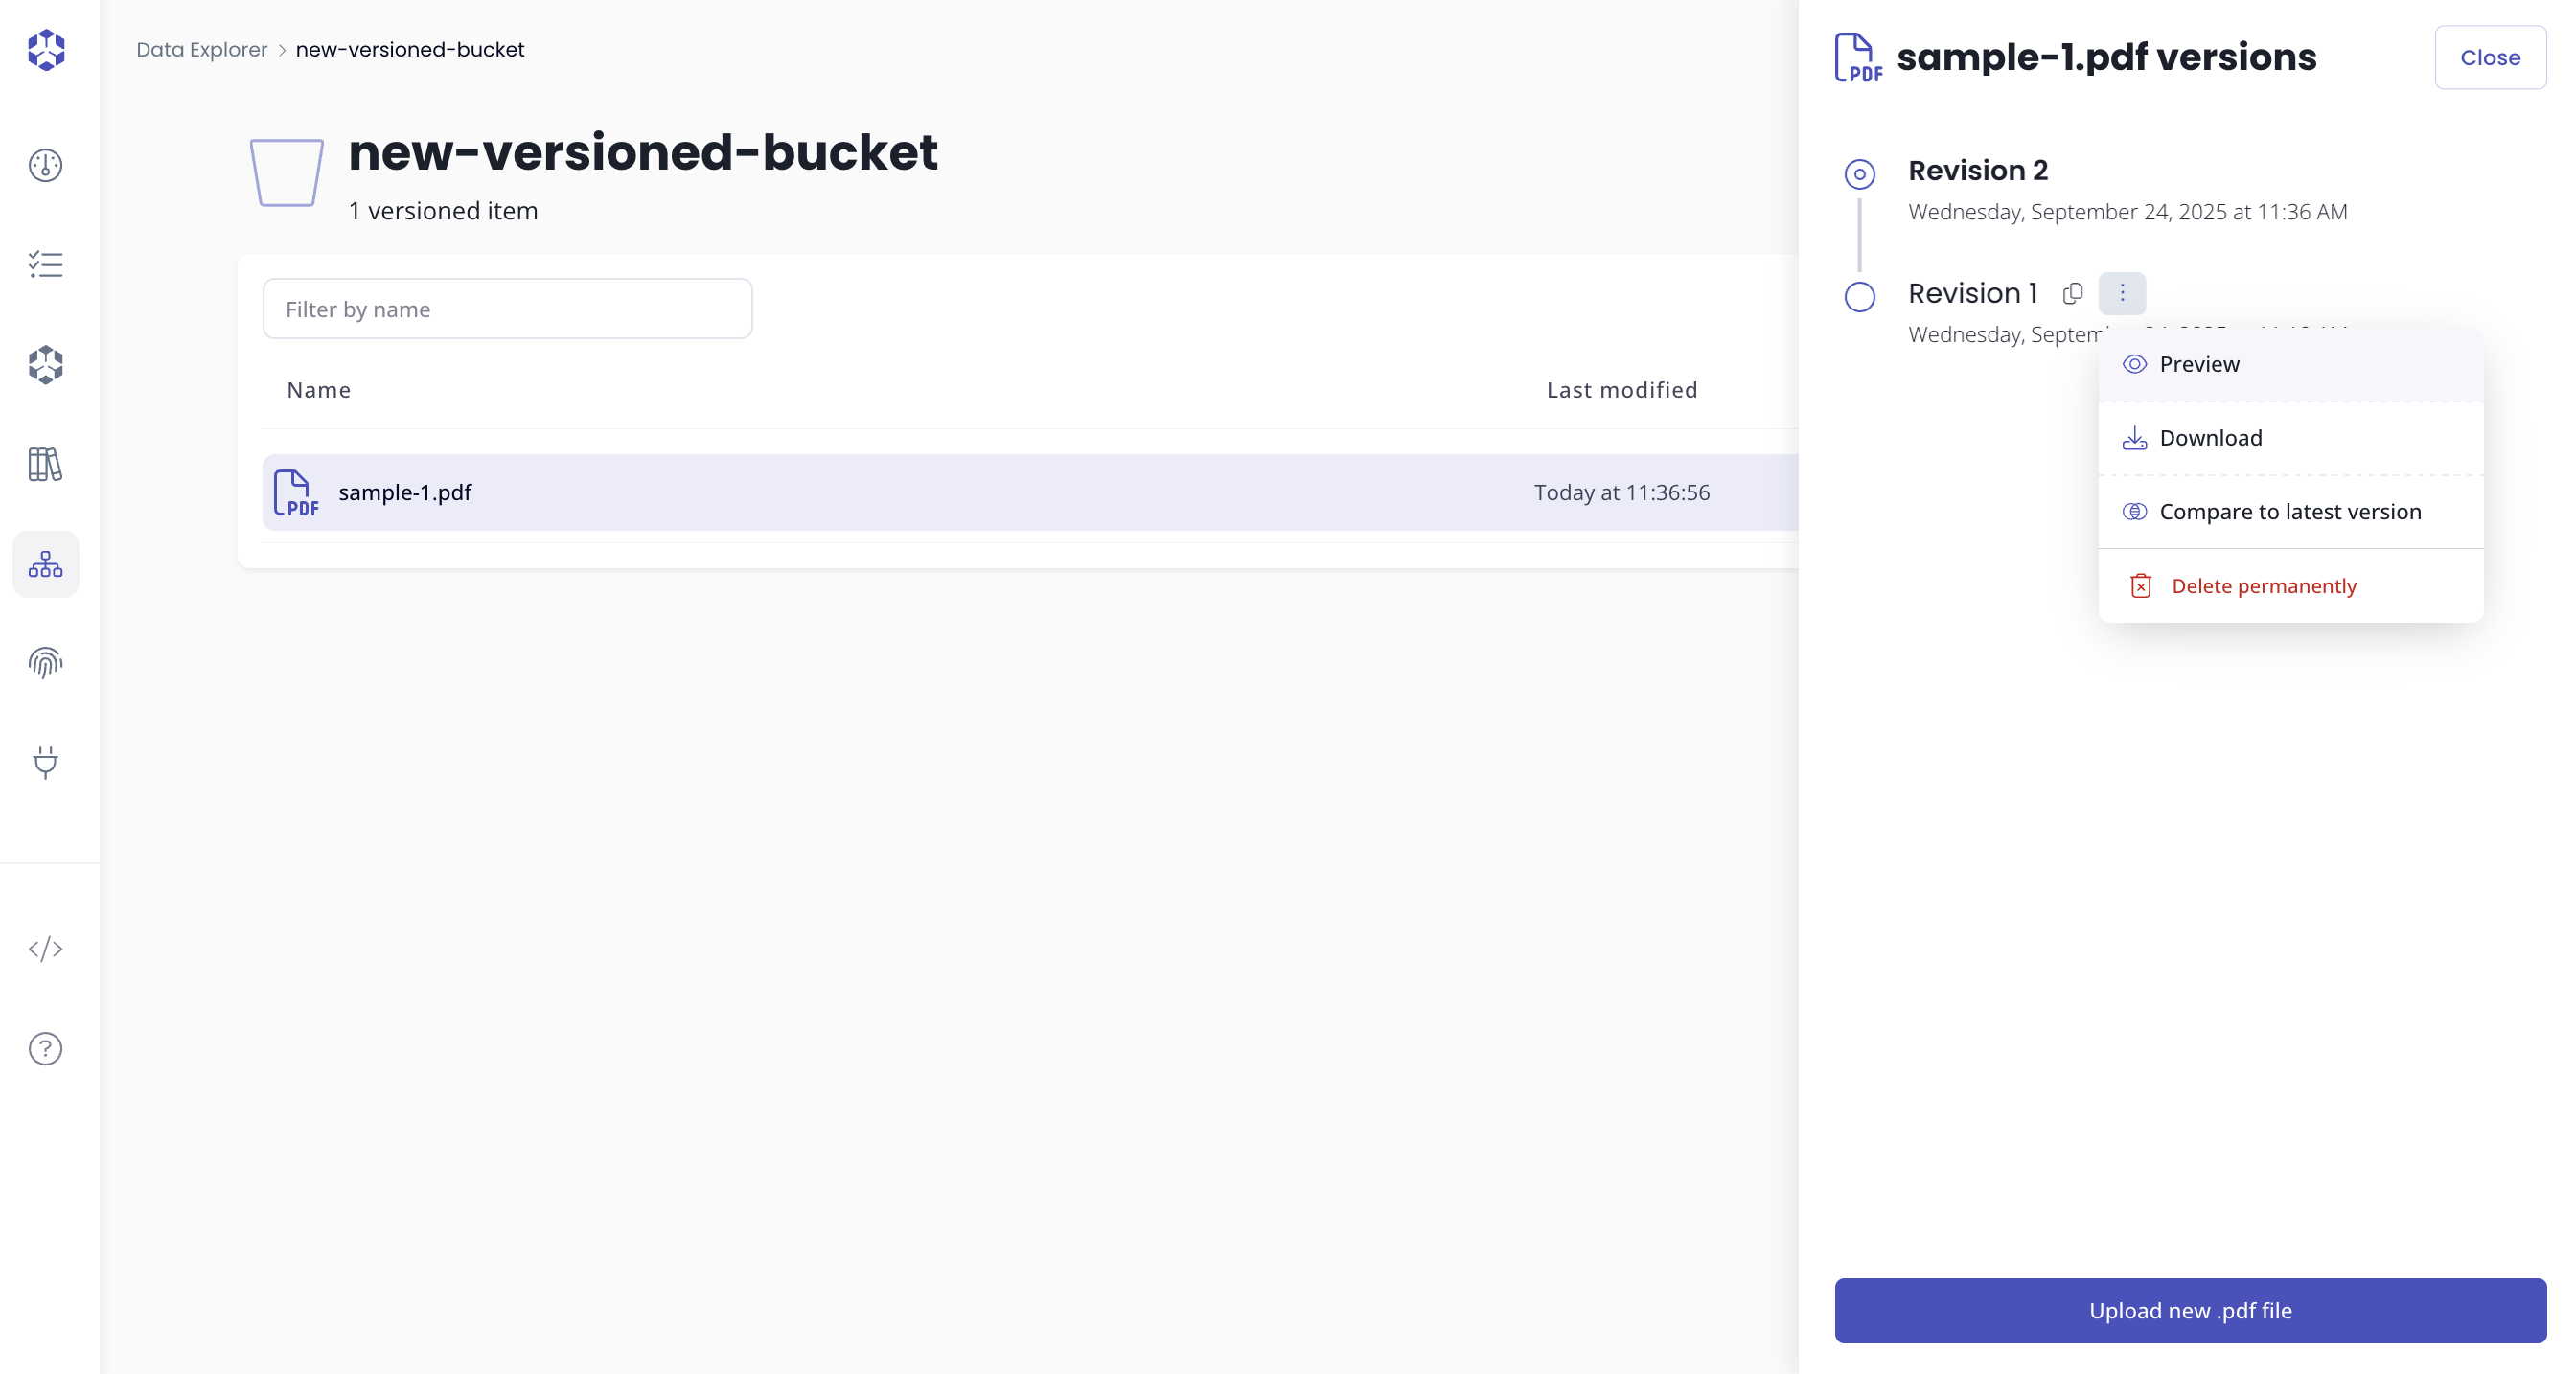
Task: Open the help question mark icon
Action: coord(46,1048)
